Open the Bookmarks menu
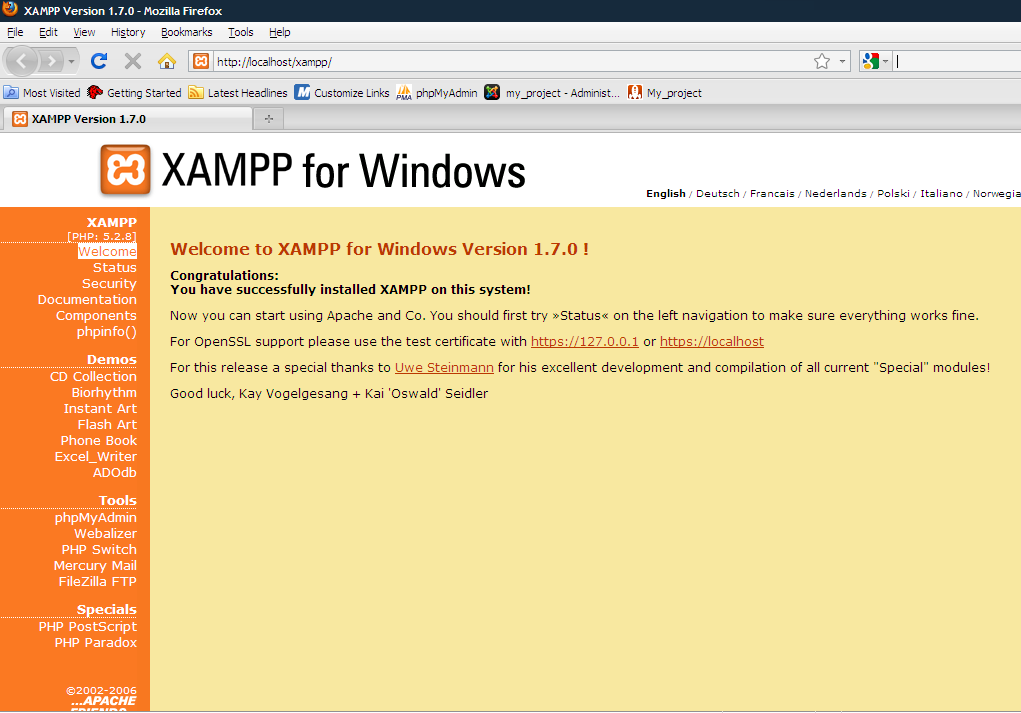 186,32
